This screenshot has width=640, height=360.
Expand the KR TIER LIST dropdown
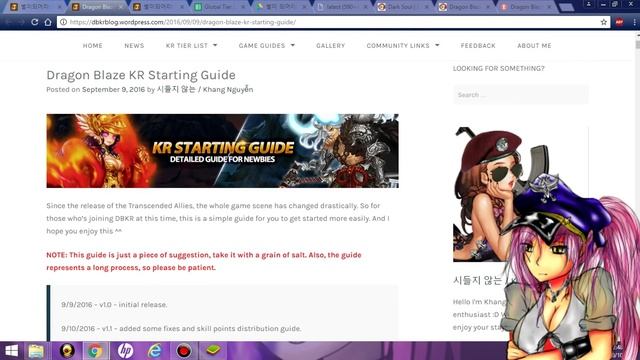click(191, 46)
